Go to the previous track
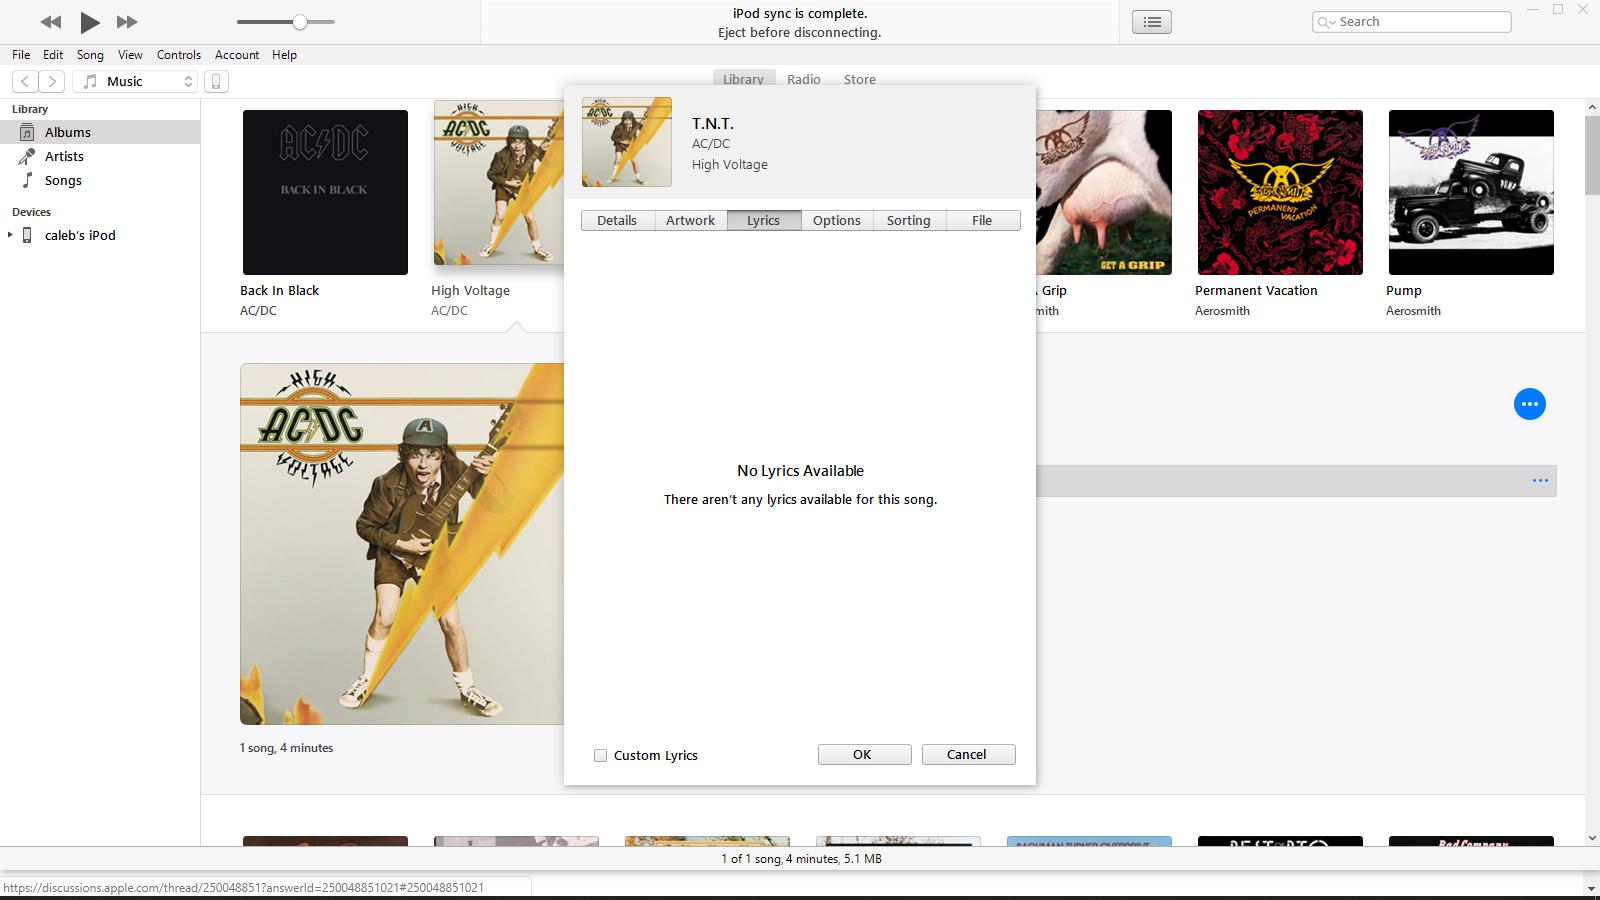 50,22
